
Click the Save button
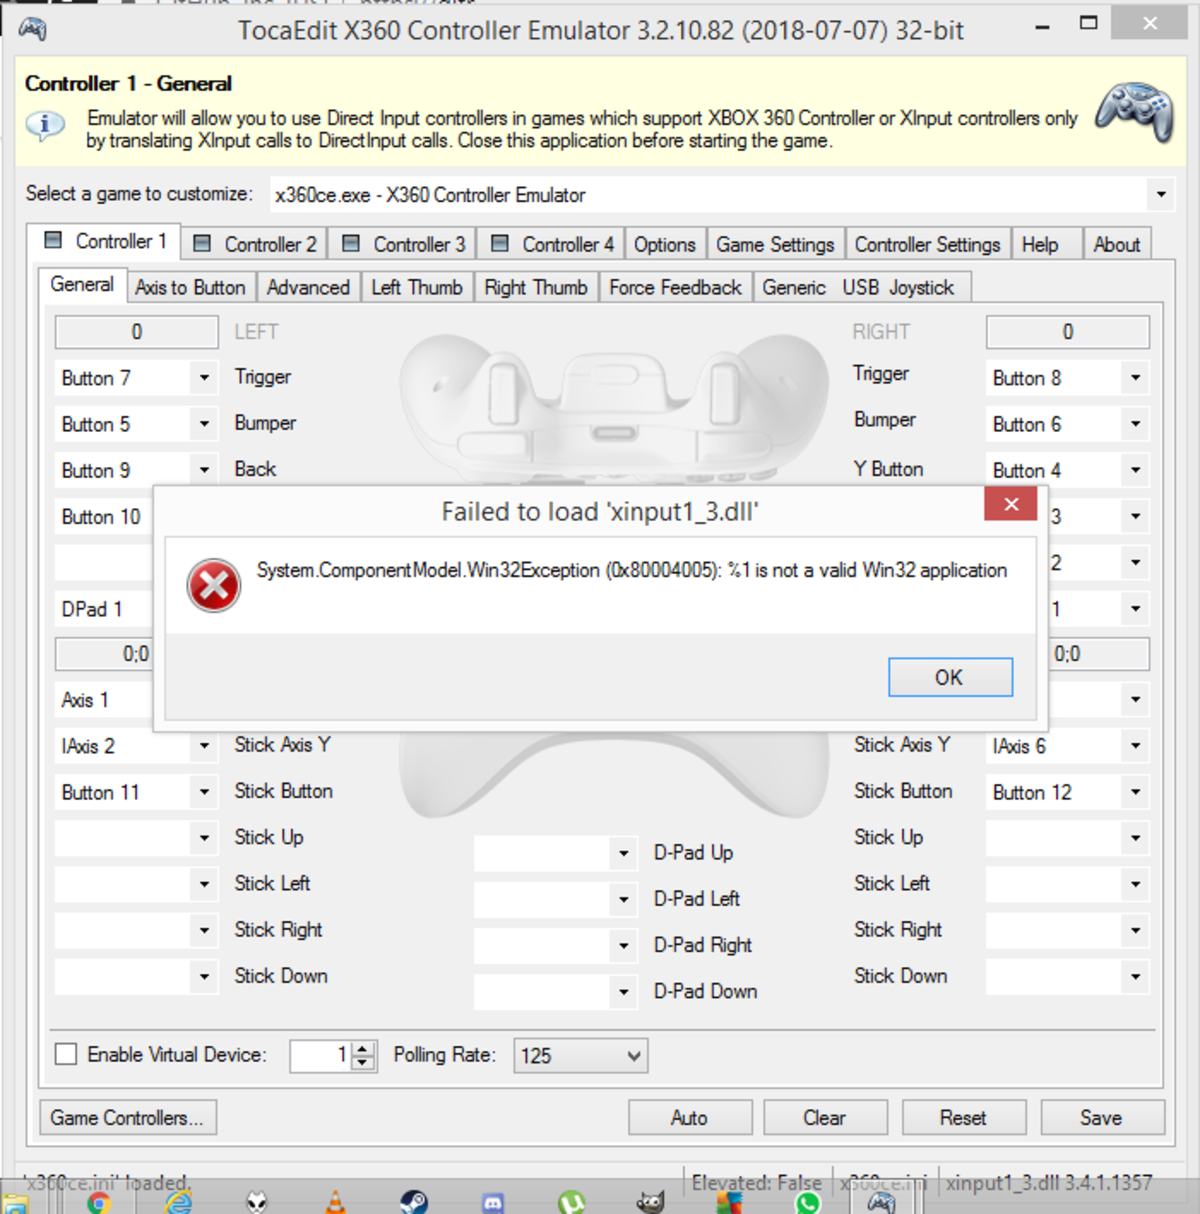pos(1102,1118)
